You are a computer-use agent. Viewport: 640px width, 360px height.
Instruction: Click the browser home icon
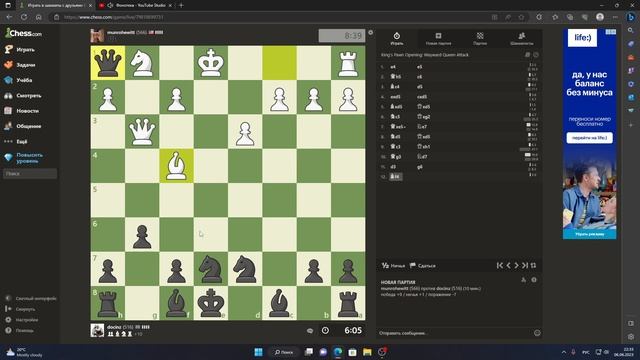point(39,17)
